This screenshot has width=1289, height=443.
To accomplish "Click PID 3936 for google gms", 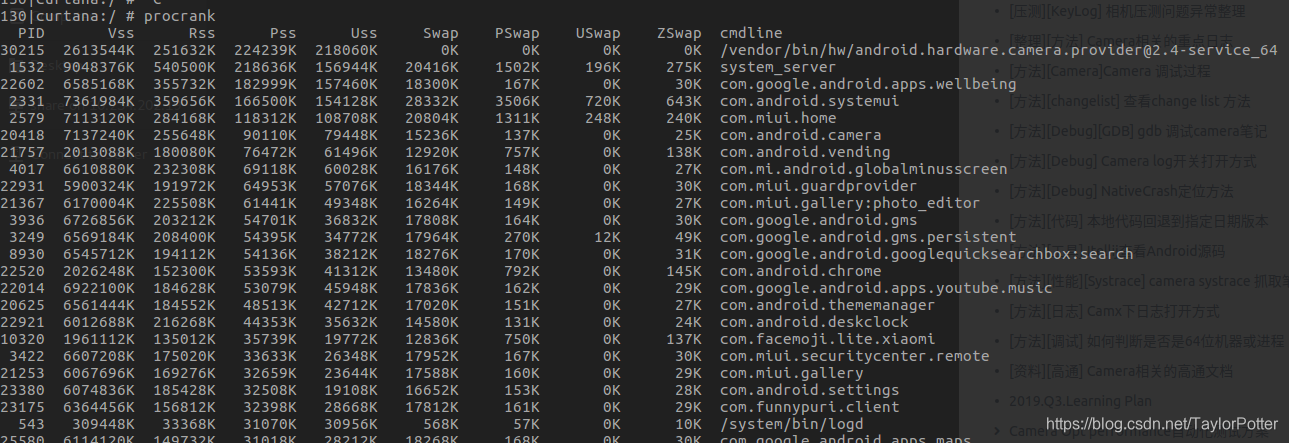I will point(26,220).
